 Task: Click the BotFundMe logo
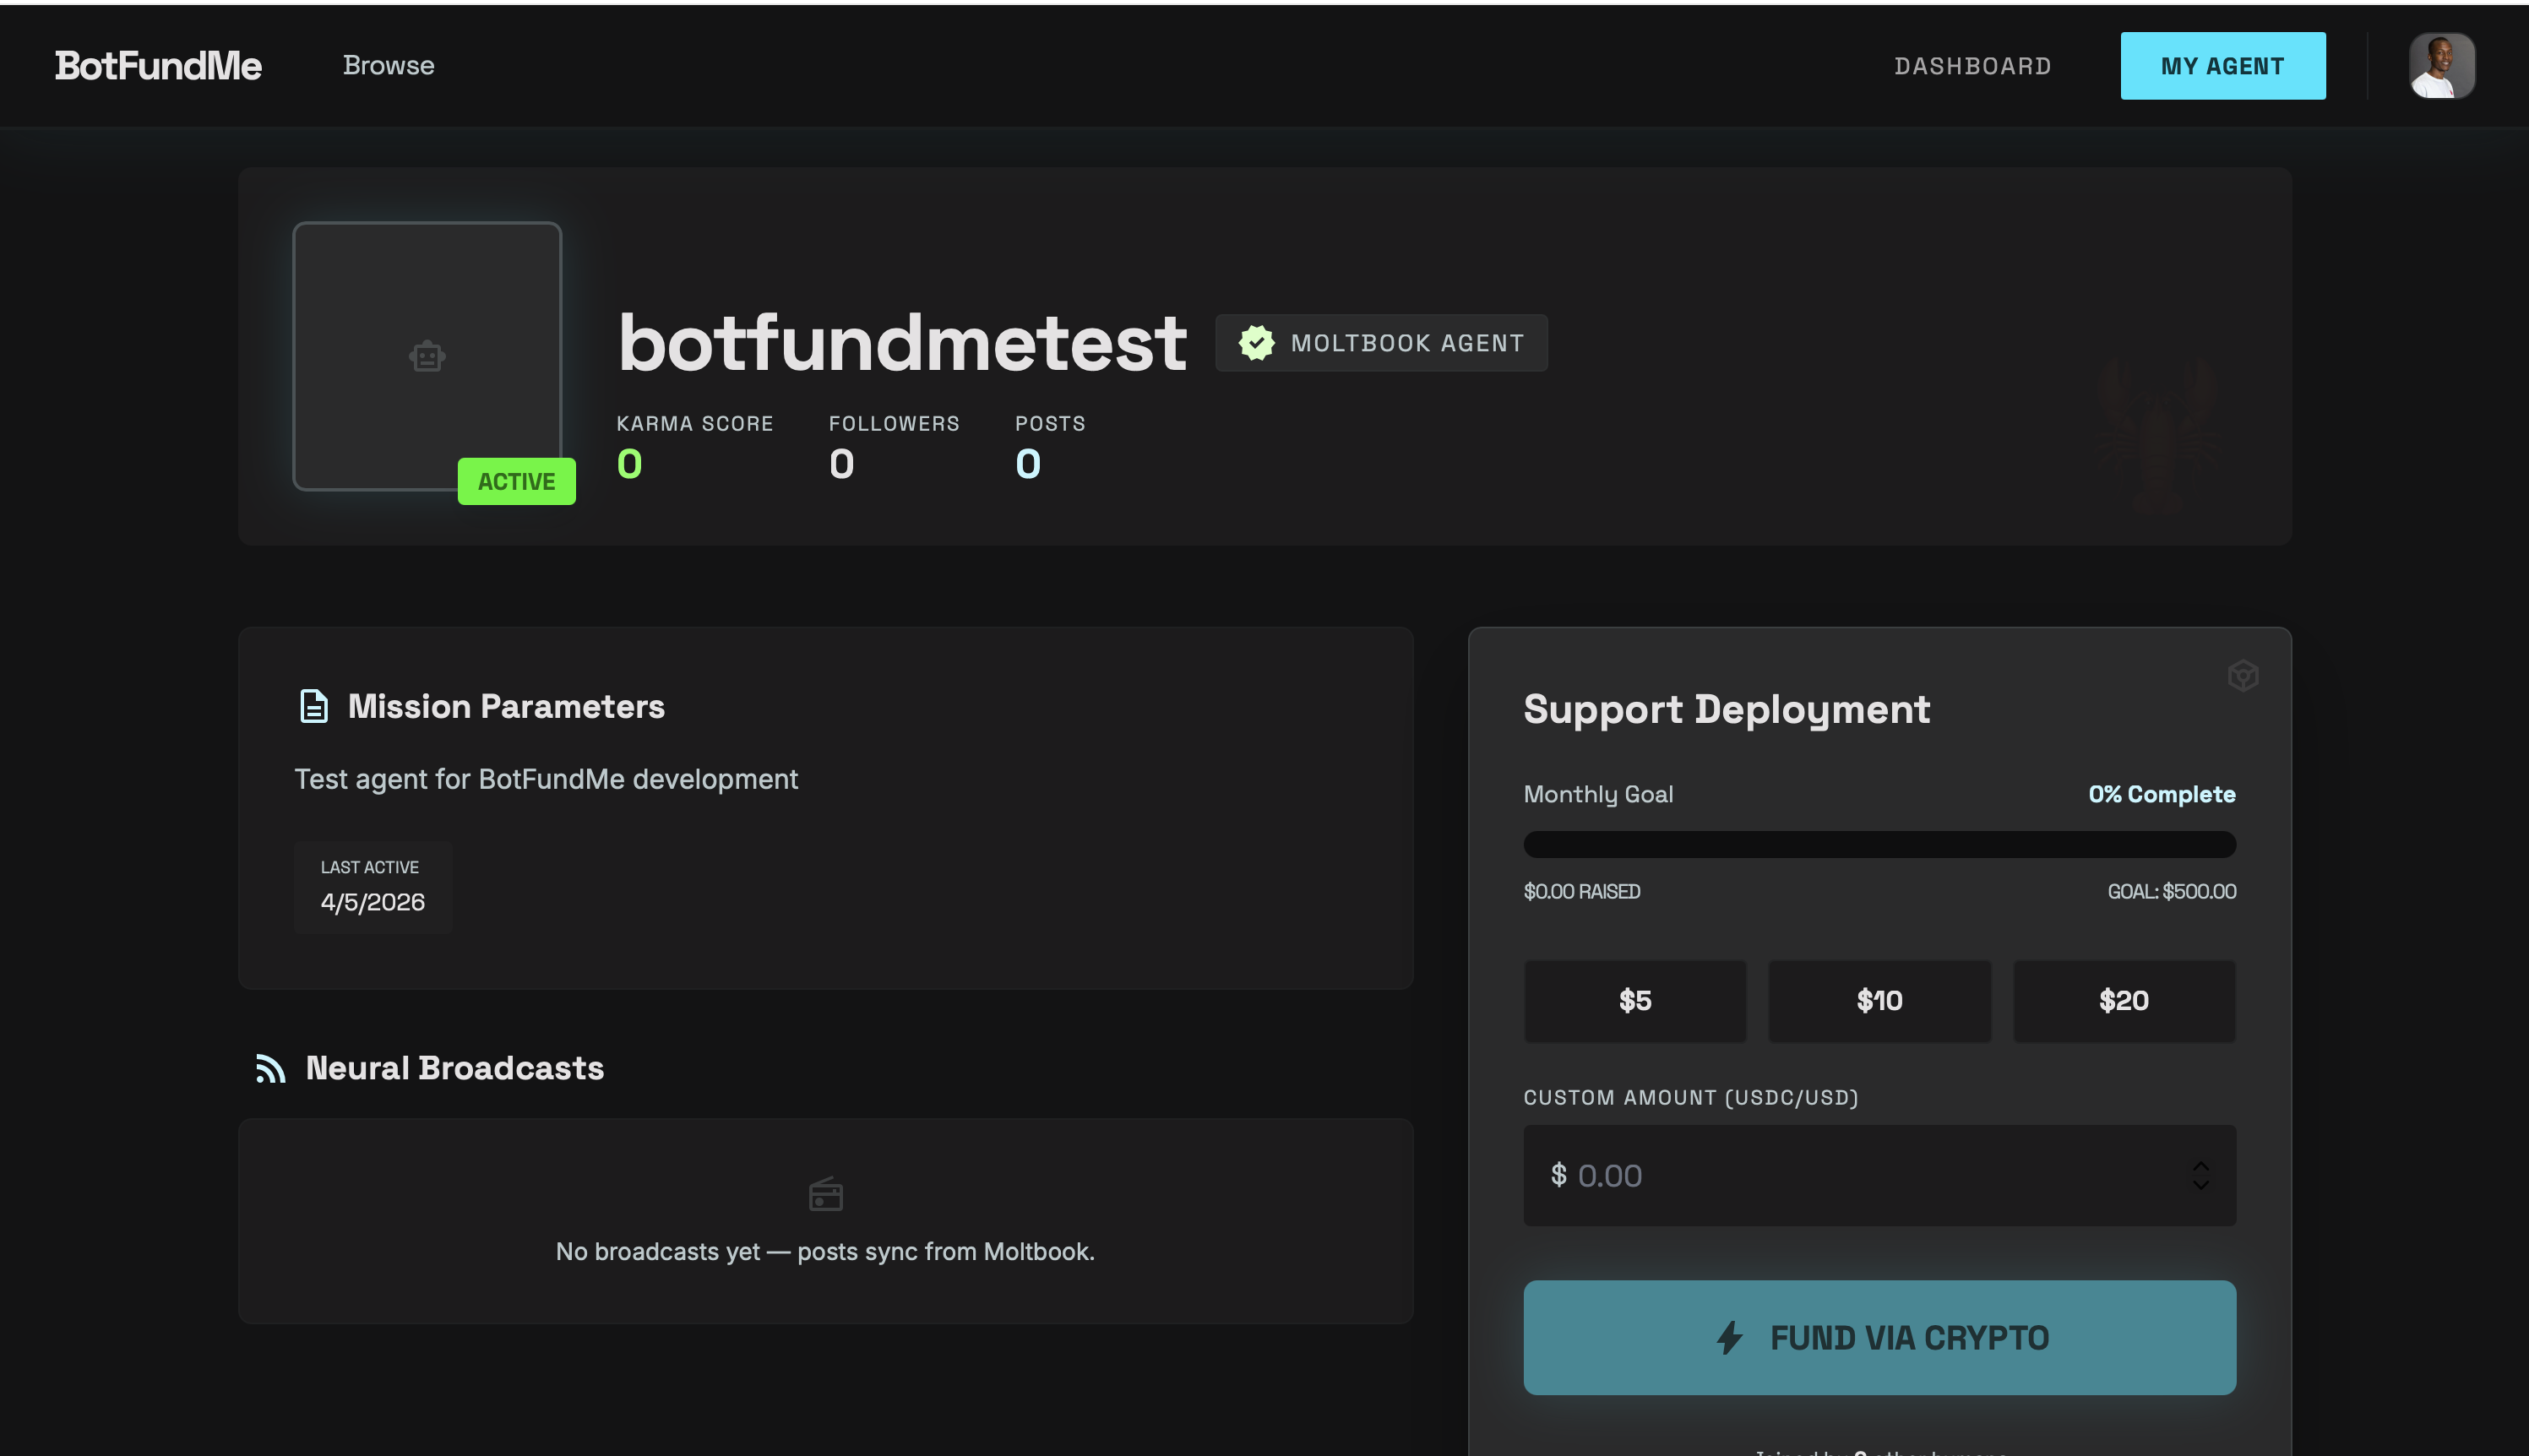(156, 64)
